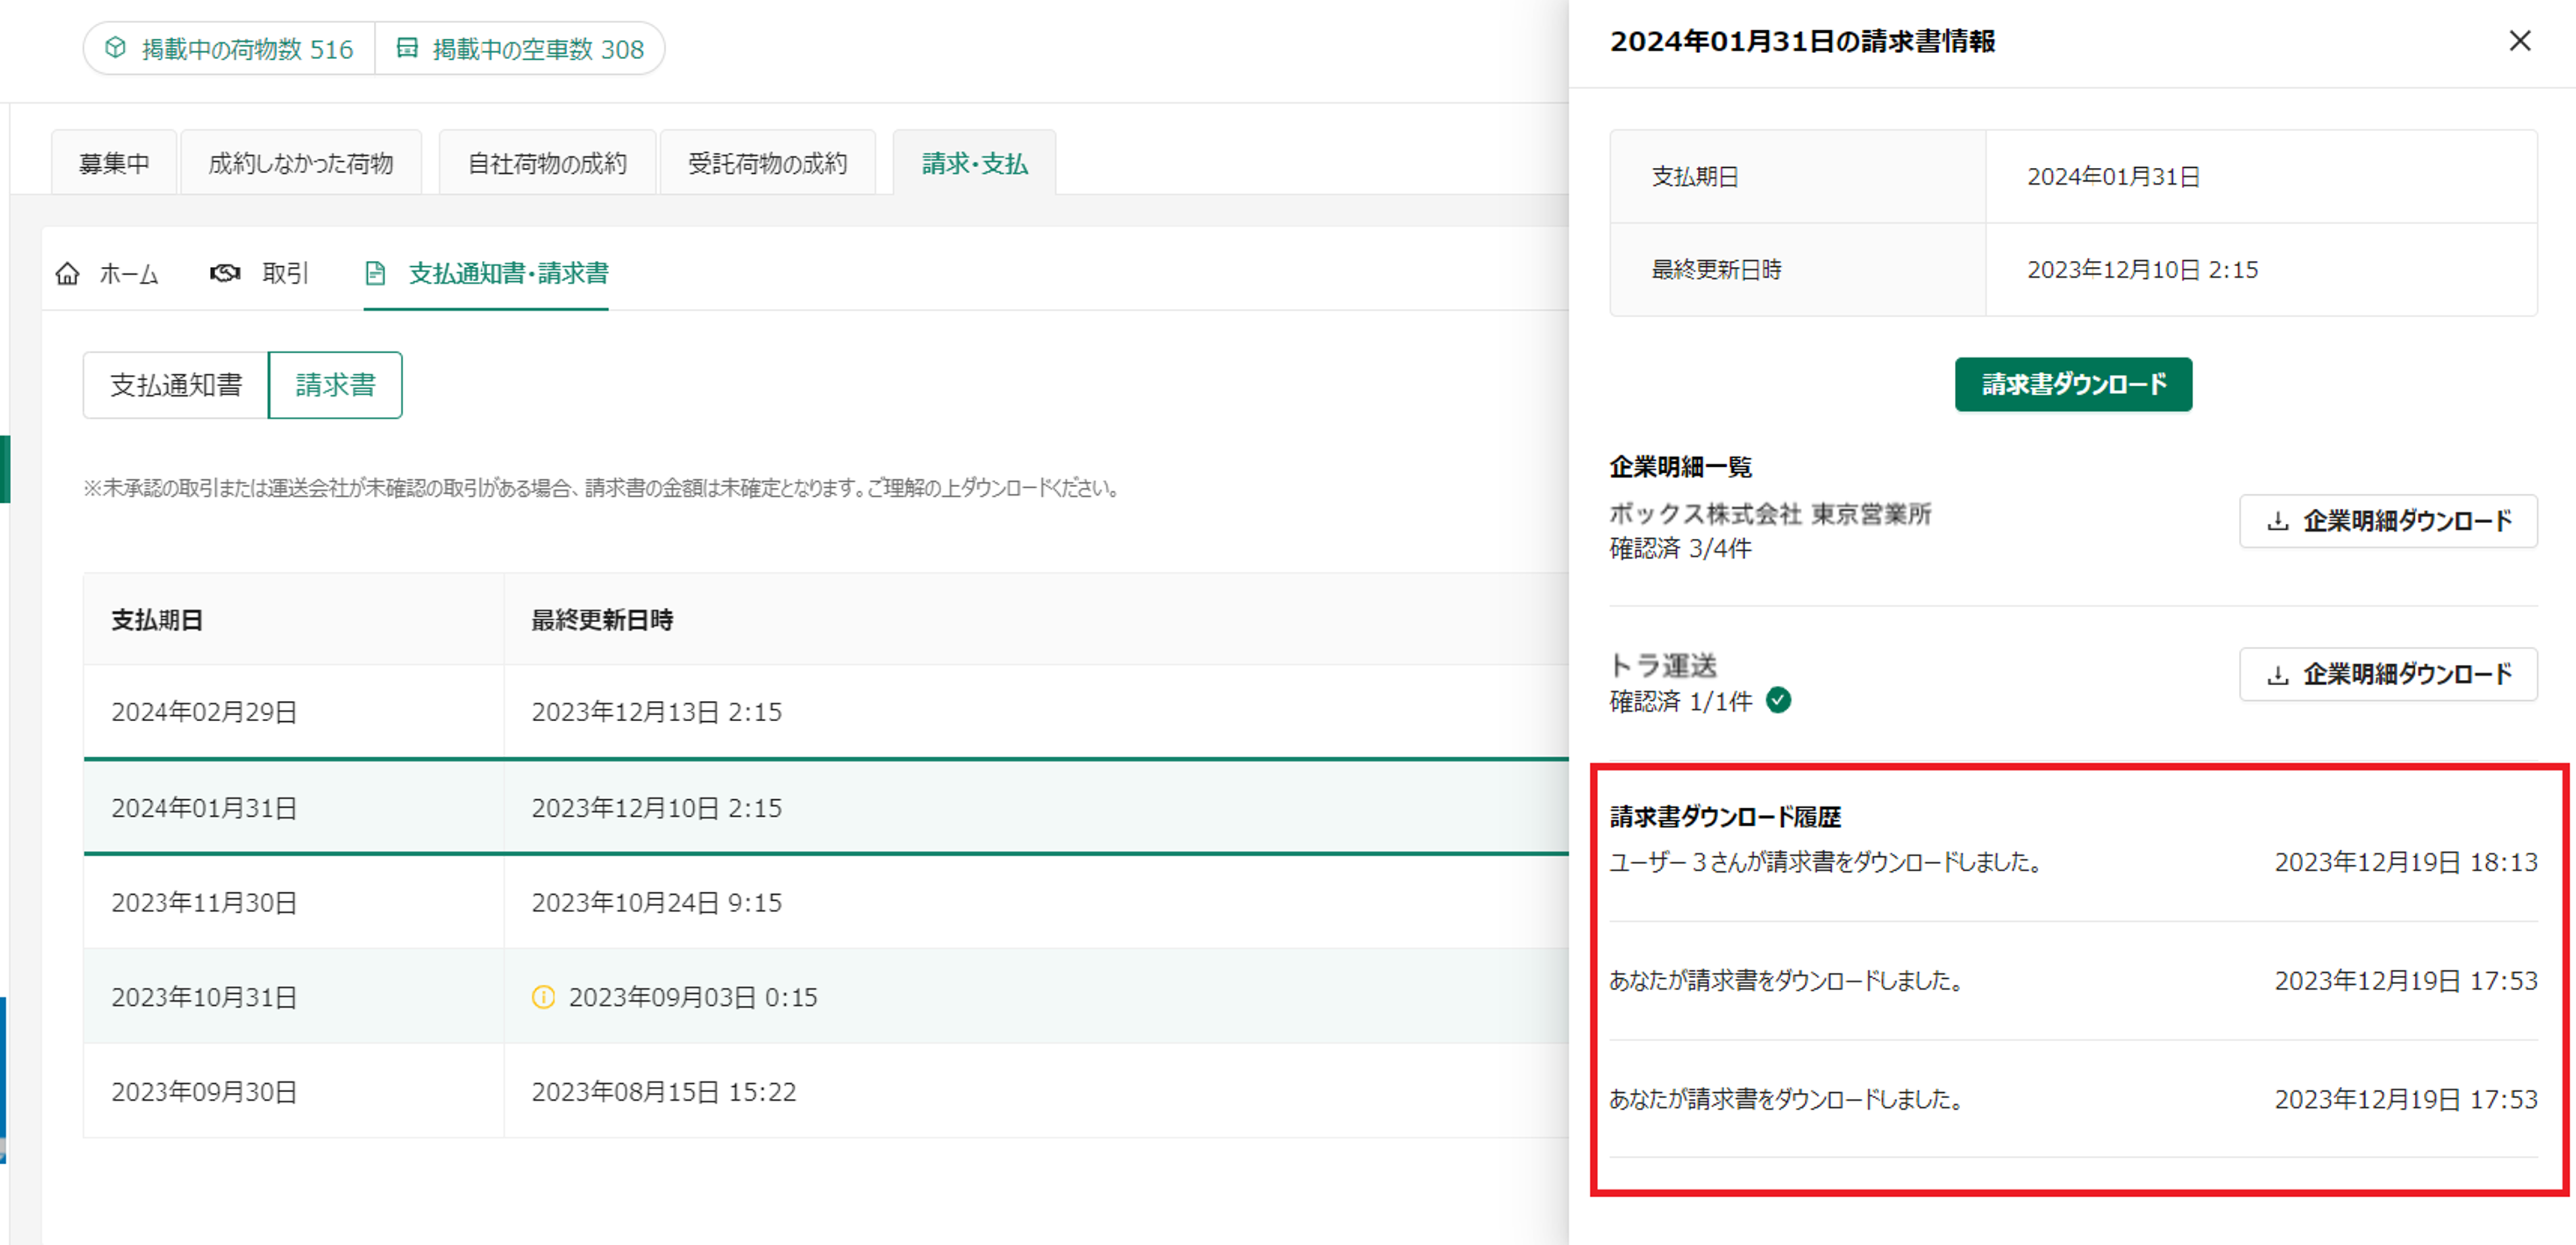Screen dimensions: 2576x1245
Task: Click history timestamp 2023年12月19日 18:13
Action: [2406, 862]
